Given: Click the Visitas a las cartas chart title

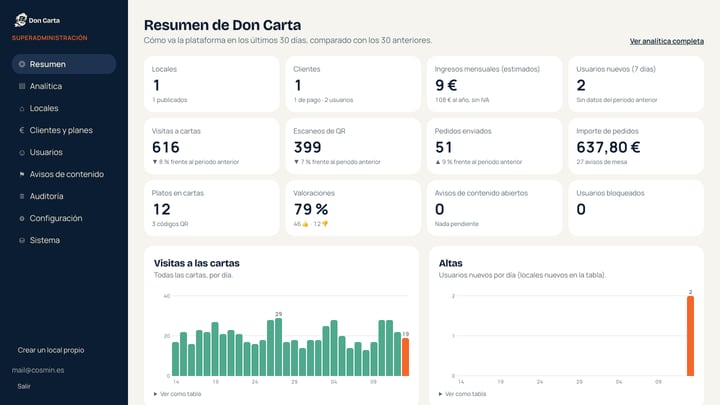Looking at the screenshot, I should (x=197, y=263).
